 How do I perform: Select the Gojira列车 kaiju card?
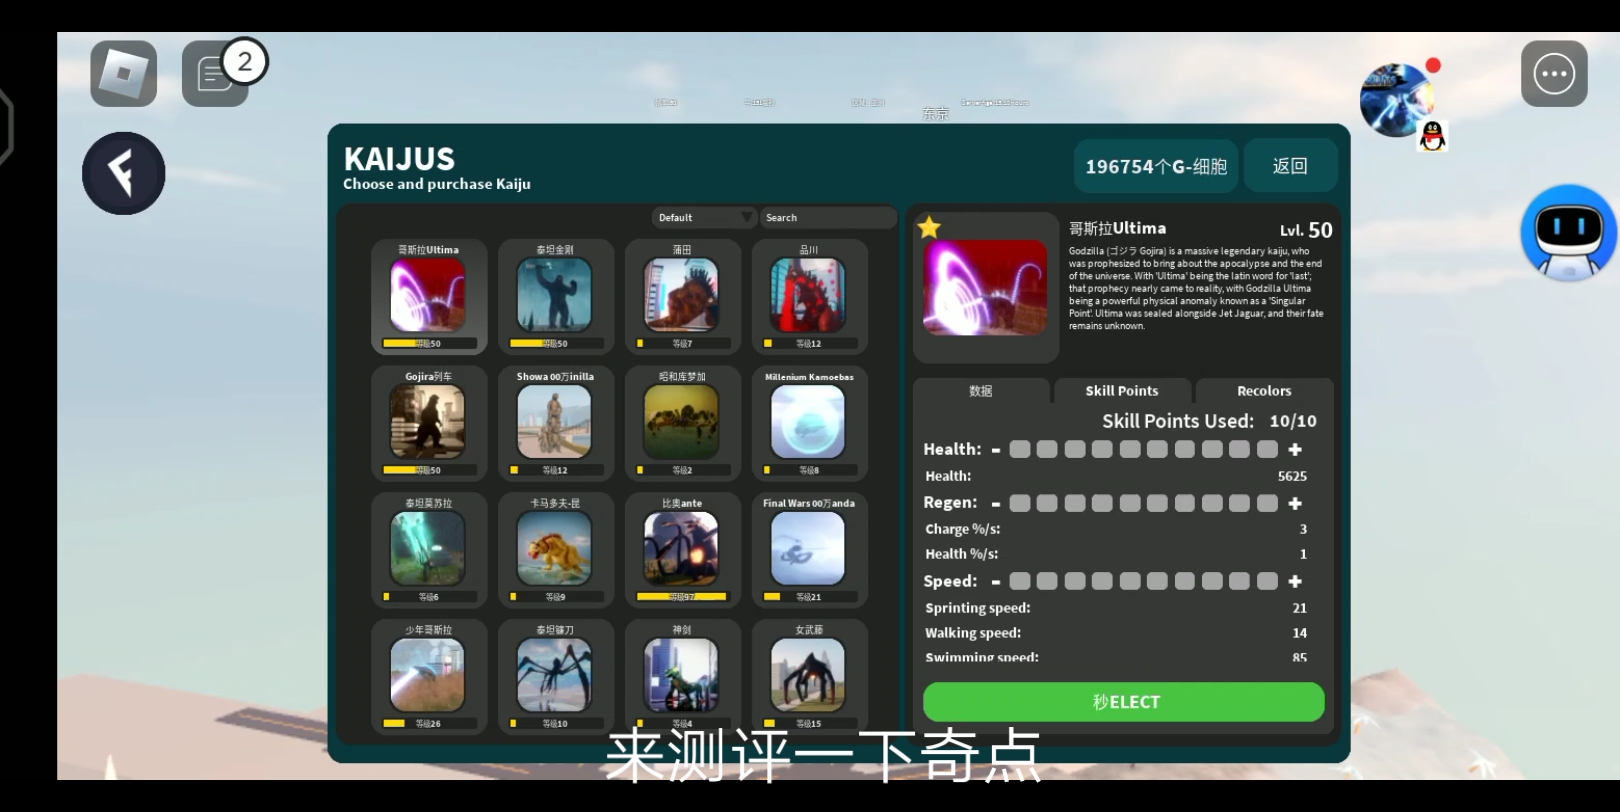tap(428, 423)
